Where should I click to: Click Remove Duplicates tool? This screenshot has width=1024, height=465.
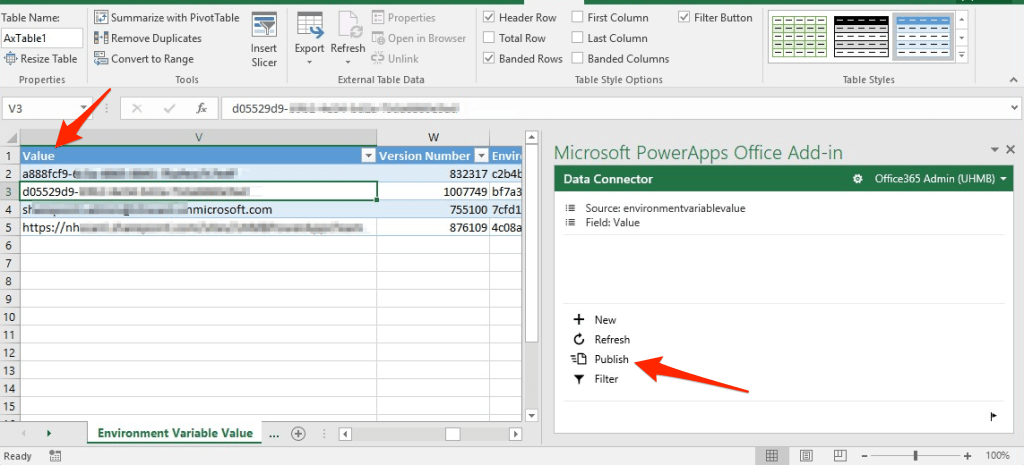[148, 39]
